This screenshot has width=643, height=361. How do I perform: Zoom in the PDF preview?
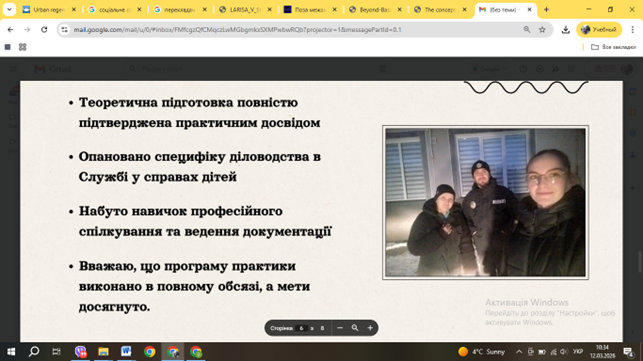point(370,328)
